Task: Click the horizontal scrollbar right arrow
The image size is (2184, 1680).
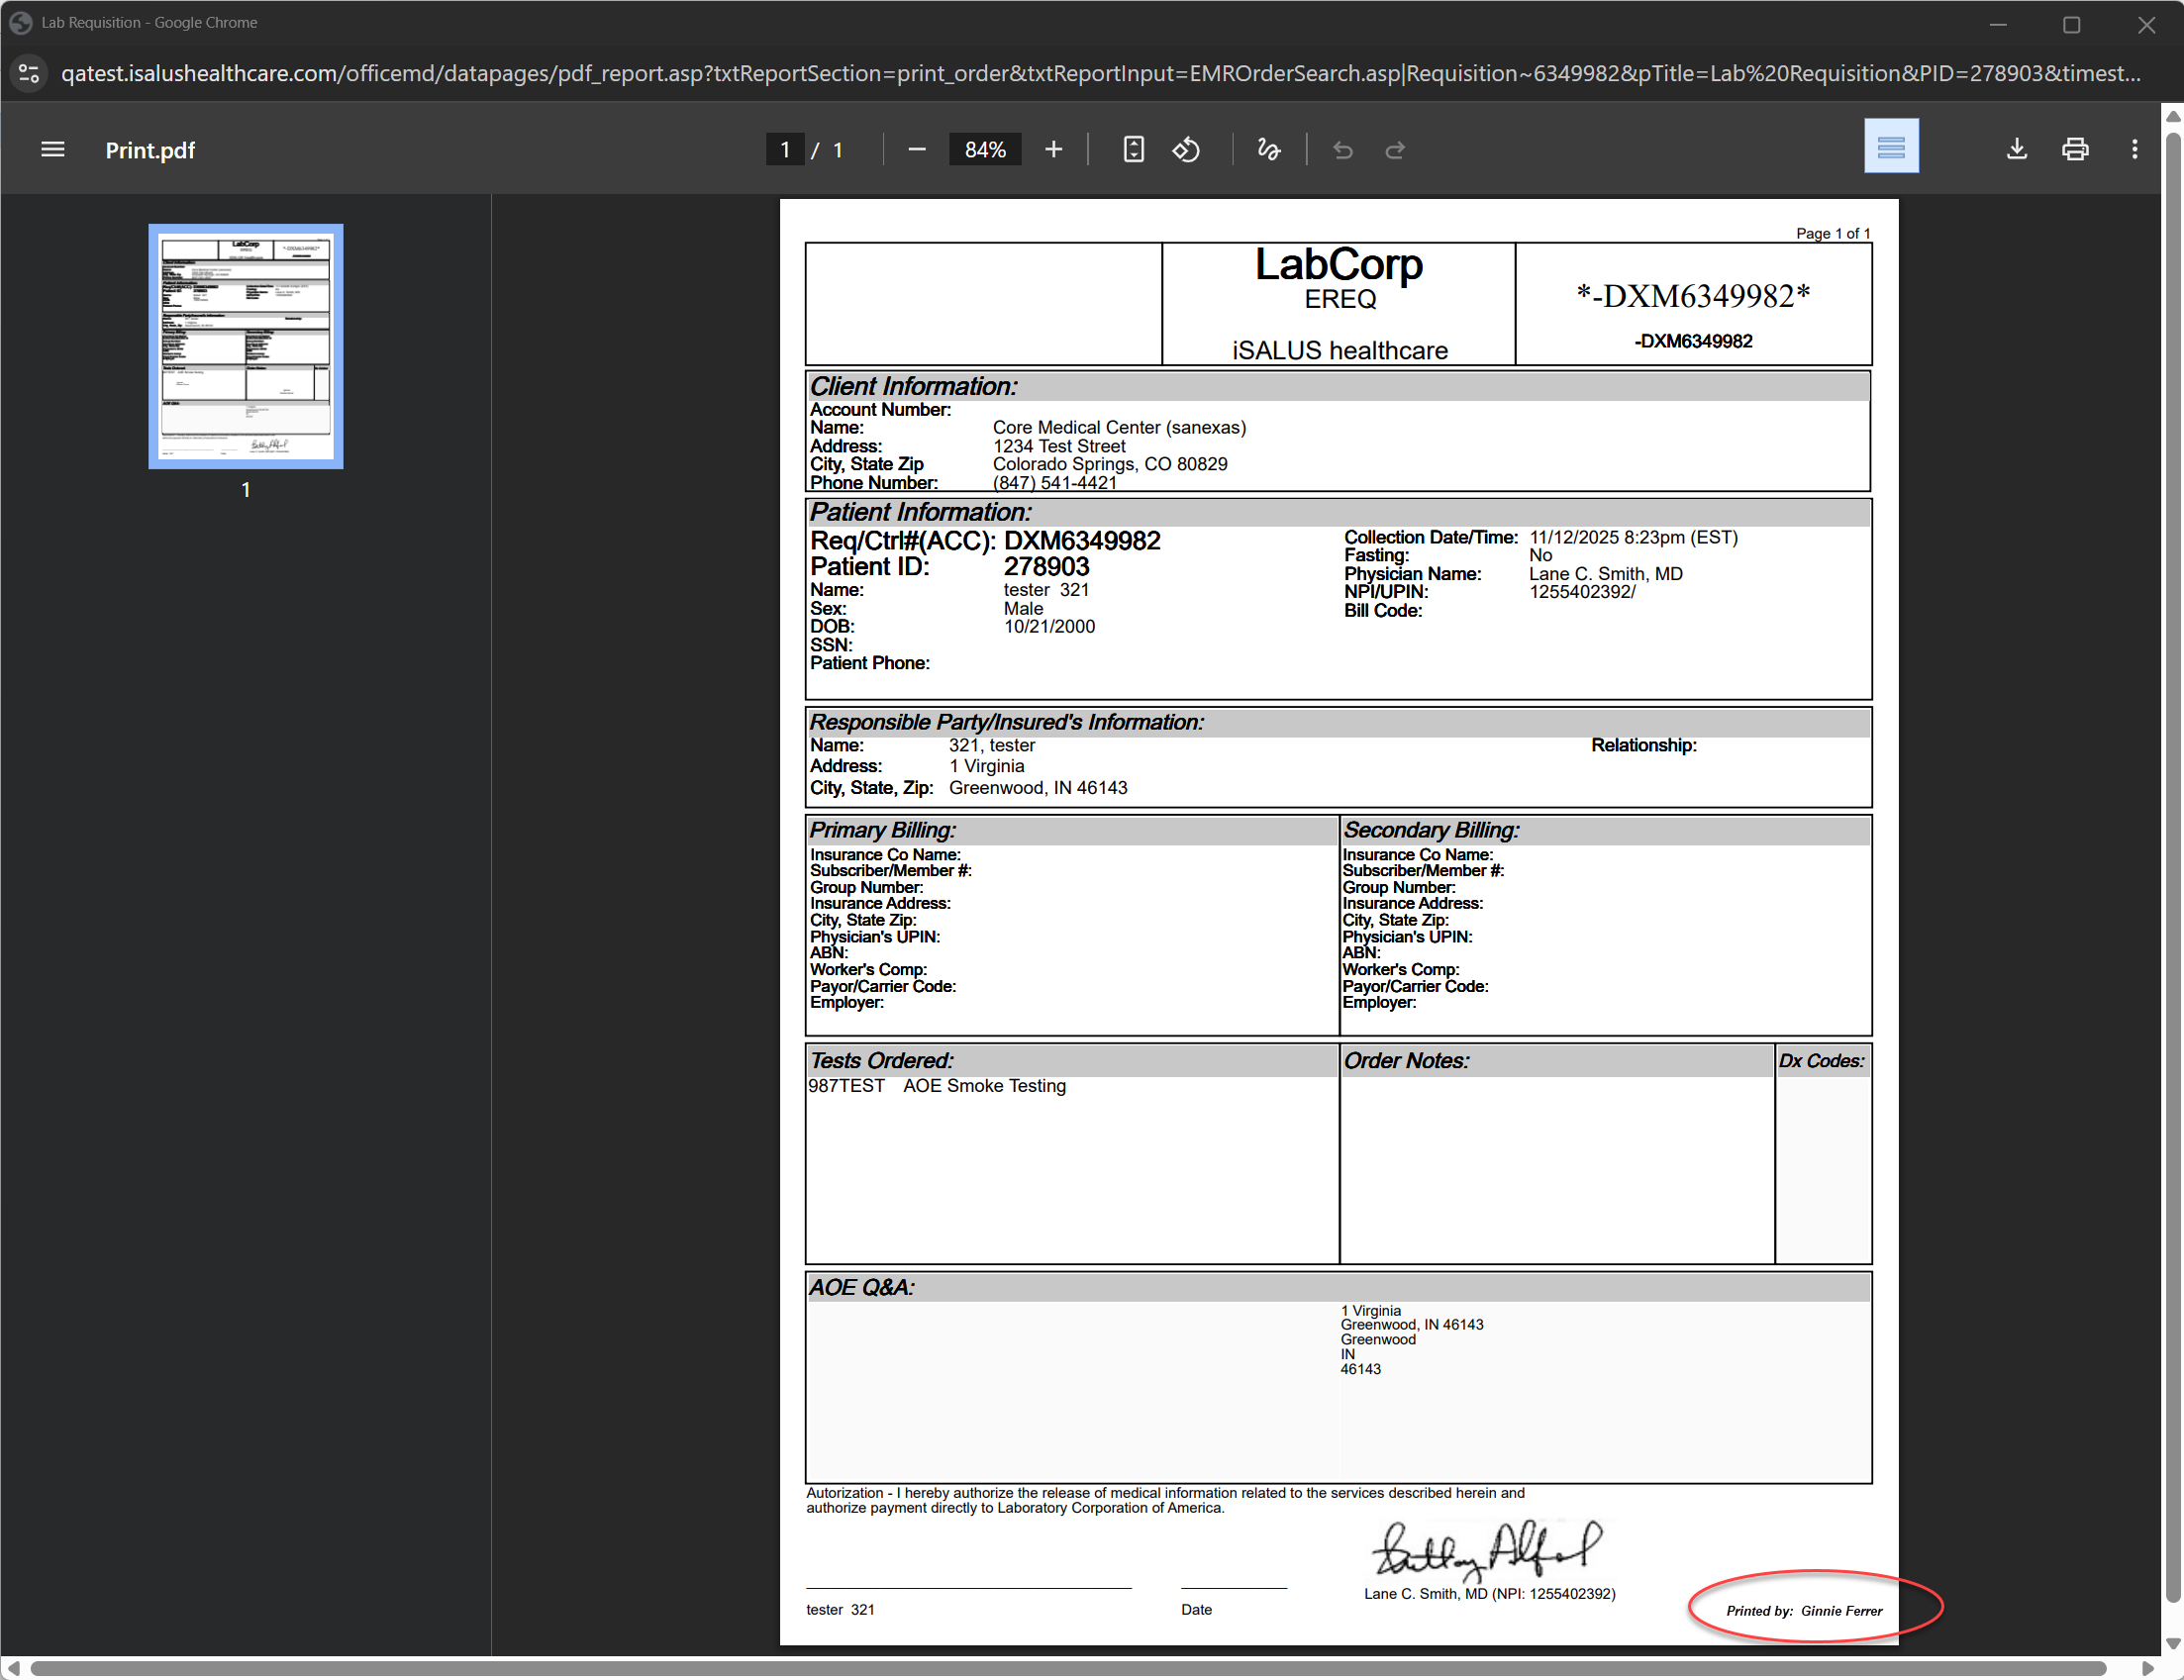Action: [2146, 1669]
